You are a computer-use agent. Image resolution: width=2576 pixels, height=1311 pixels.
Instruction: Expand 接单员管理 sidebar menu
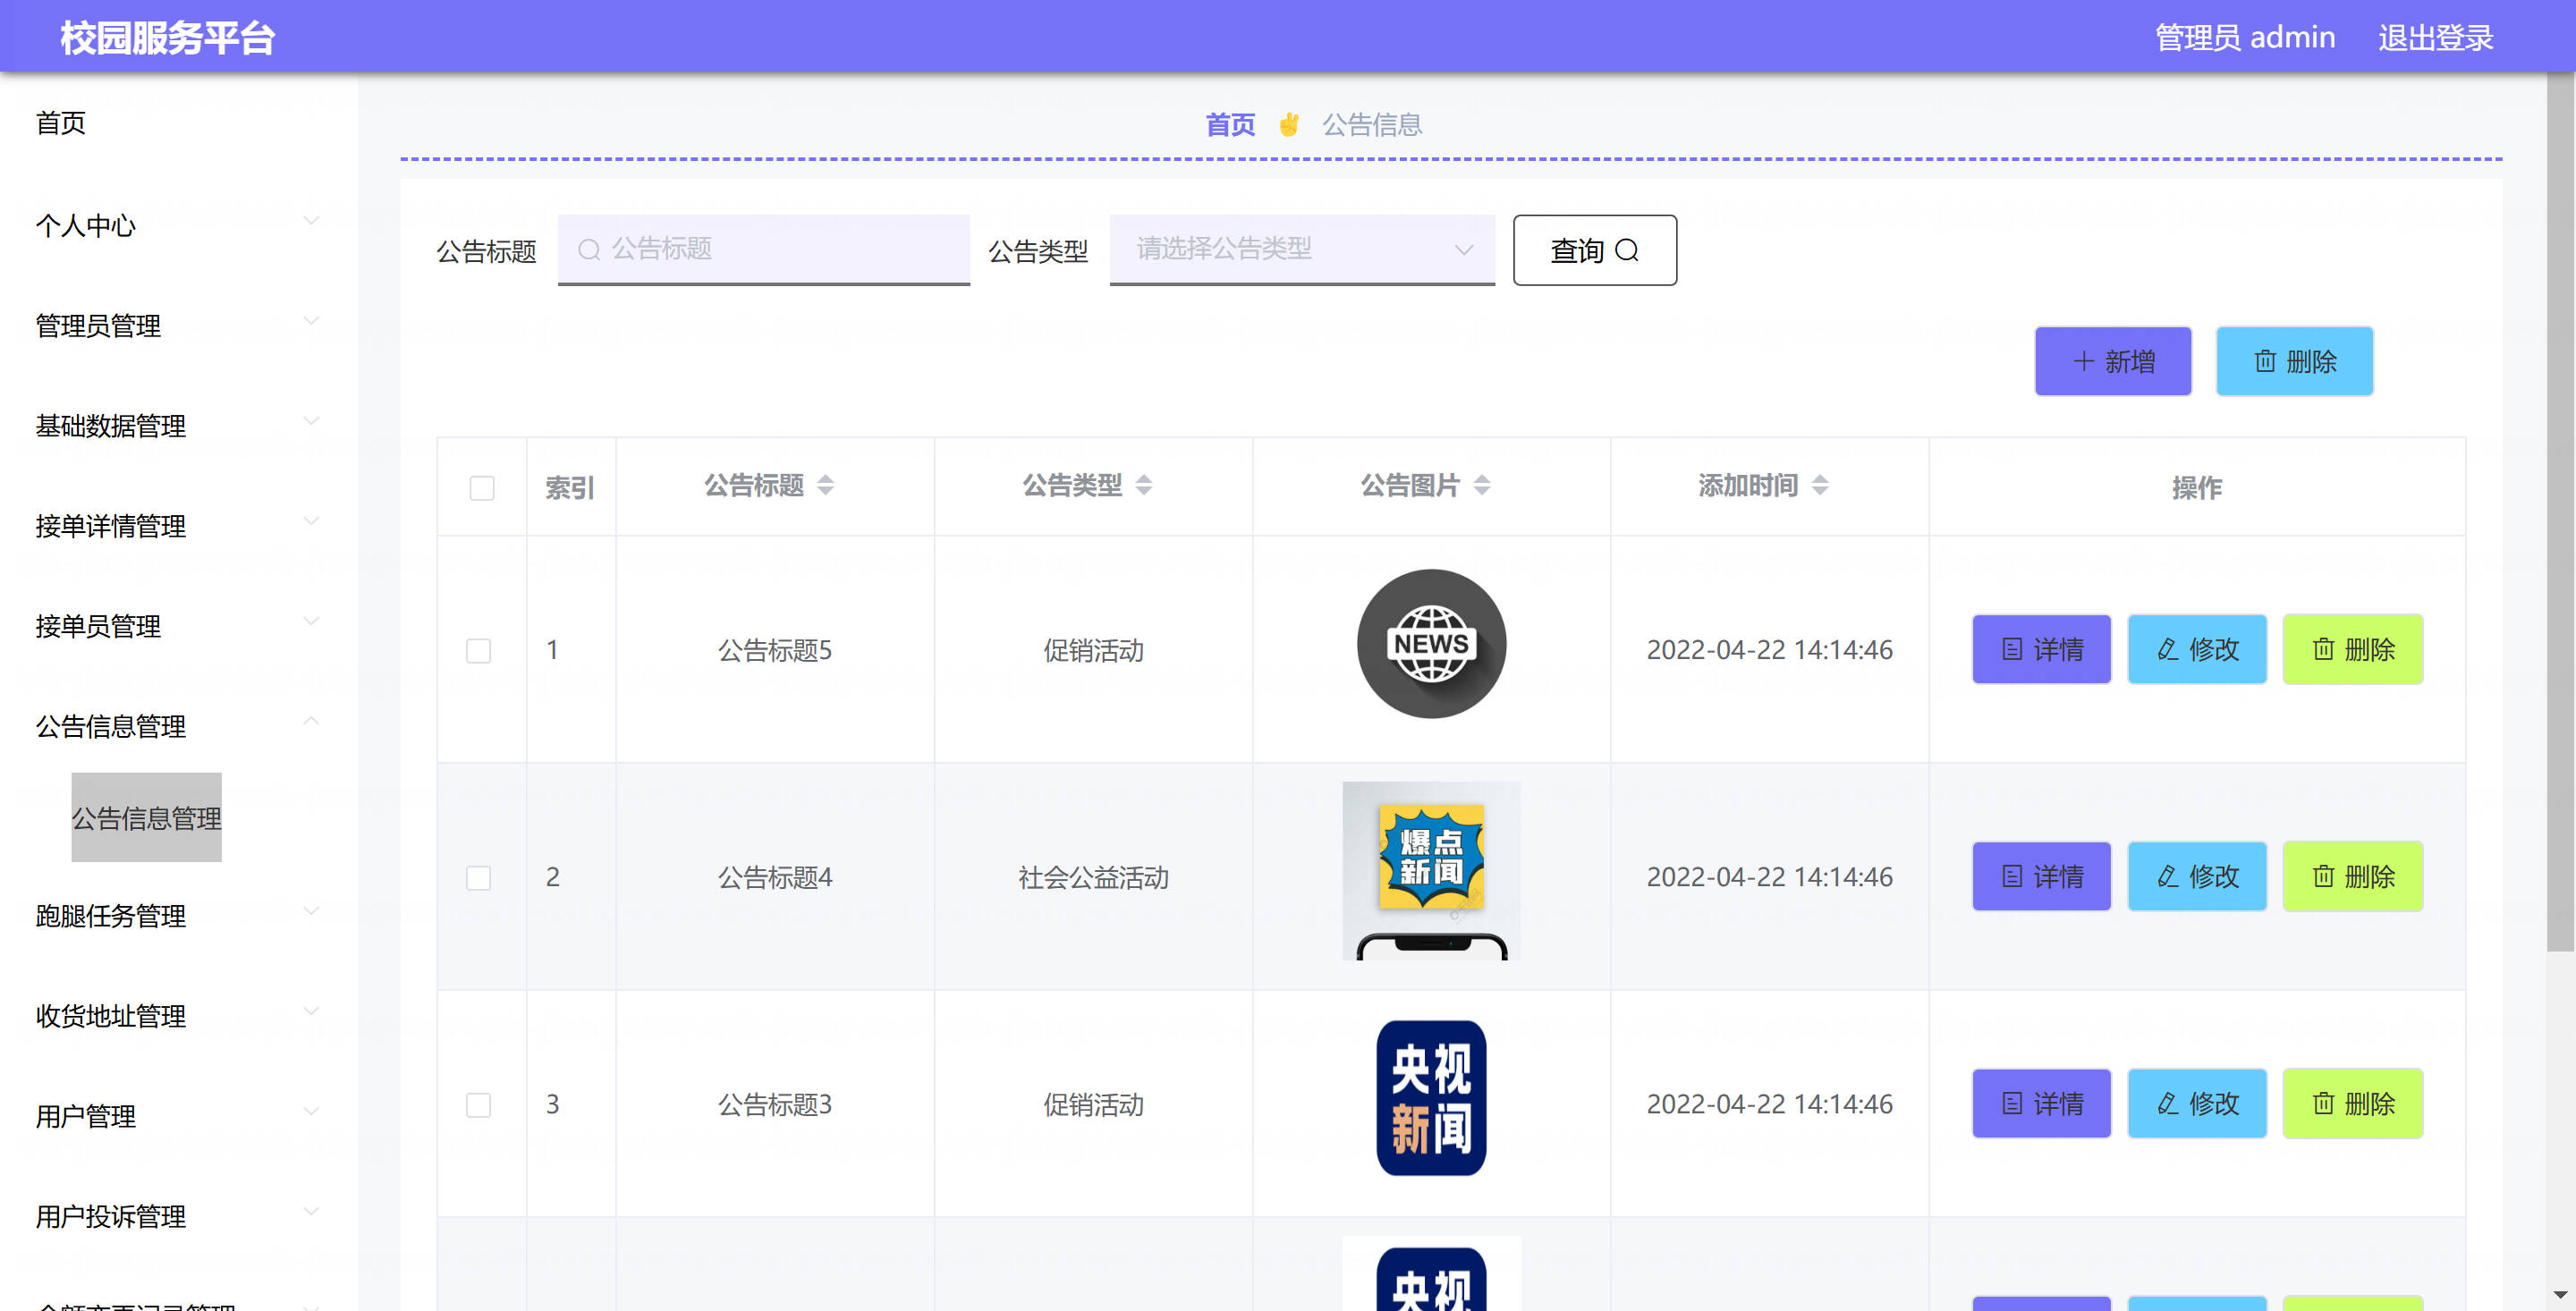click(x=179, y=625)
